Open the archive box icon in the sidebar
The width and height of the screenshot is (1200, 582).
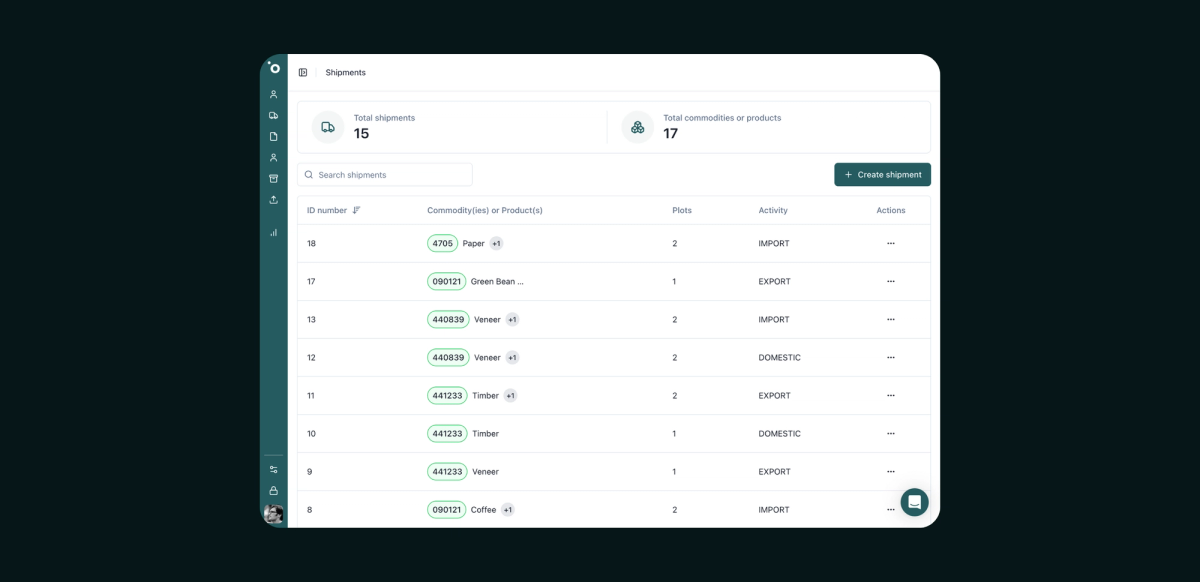274,179
